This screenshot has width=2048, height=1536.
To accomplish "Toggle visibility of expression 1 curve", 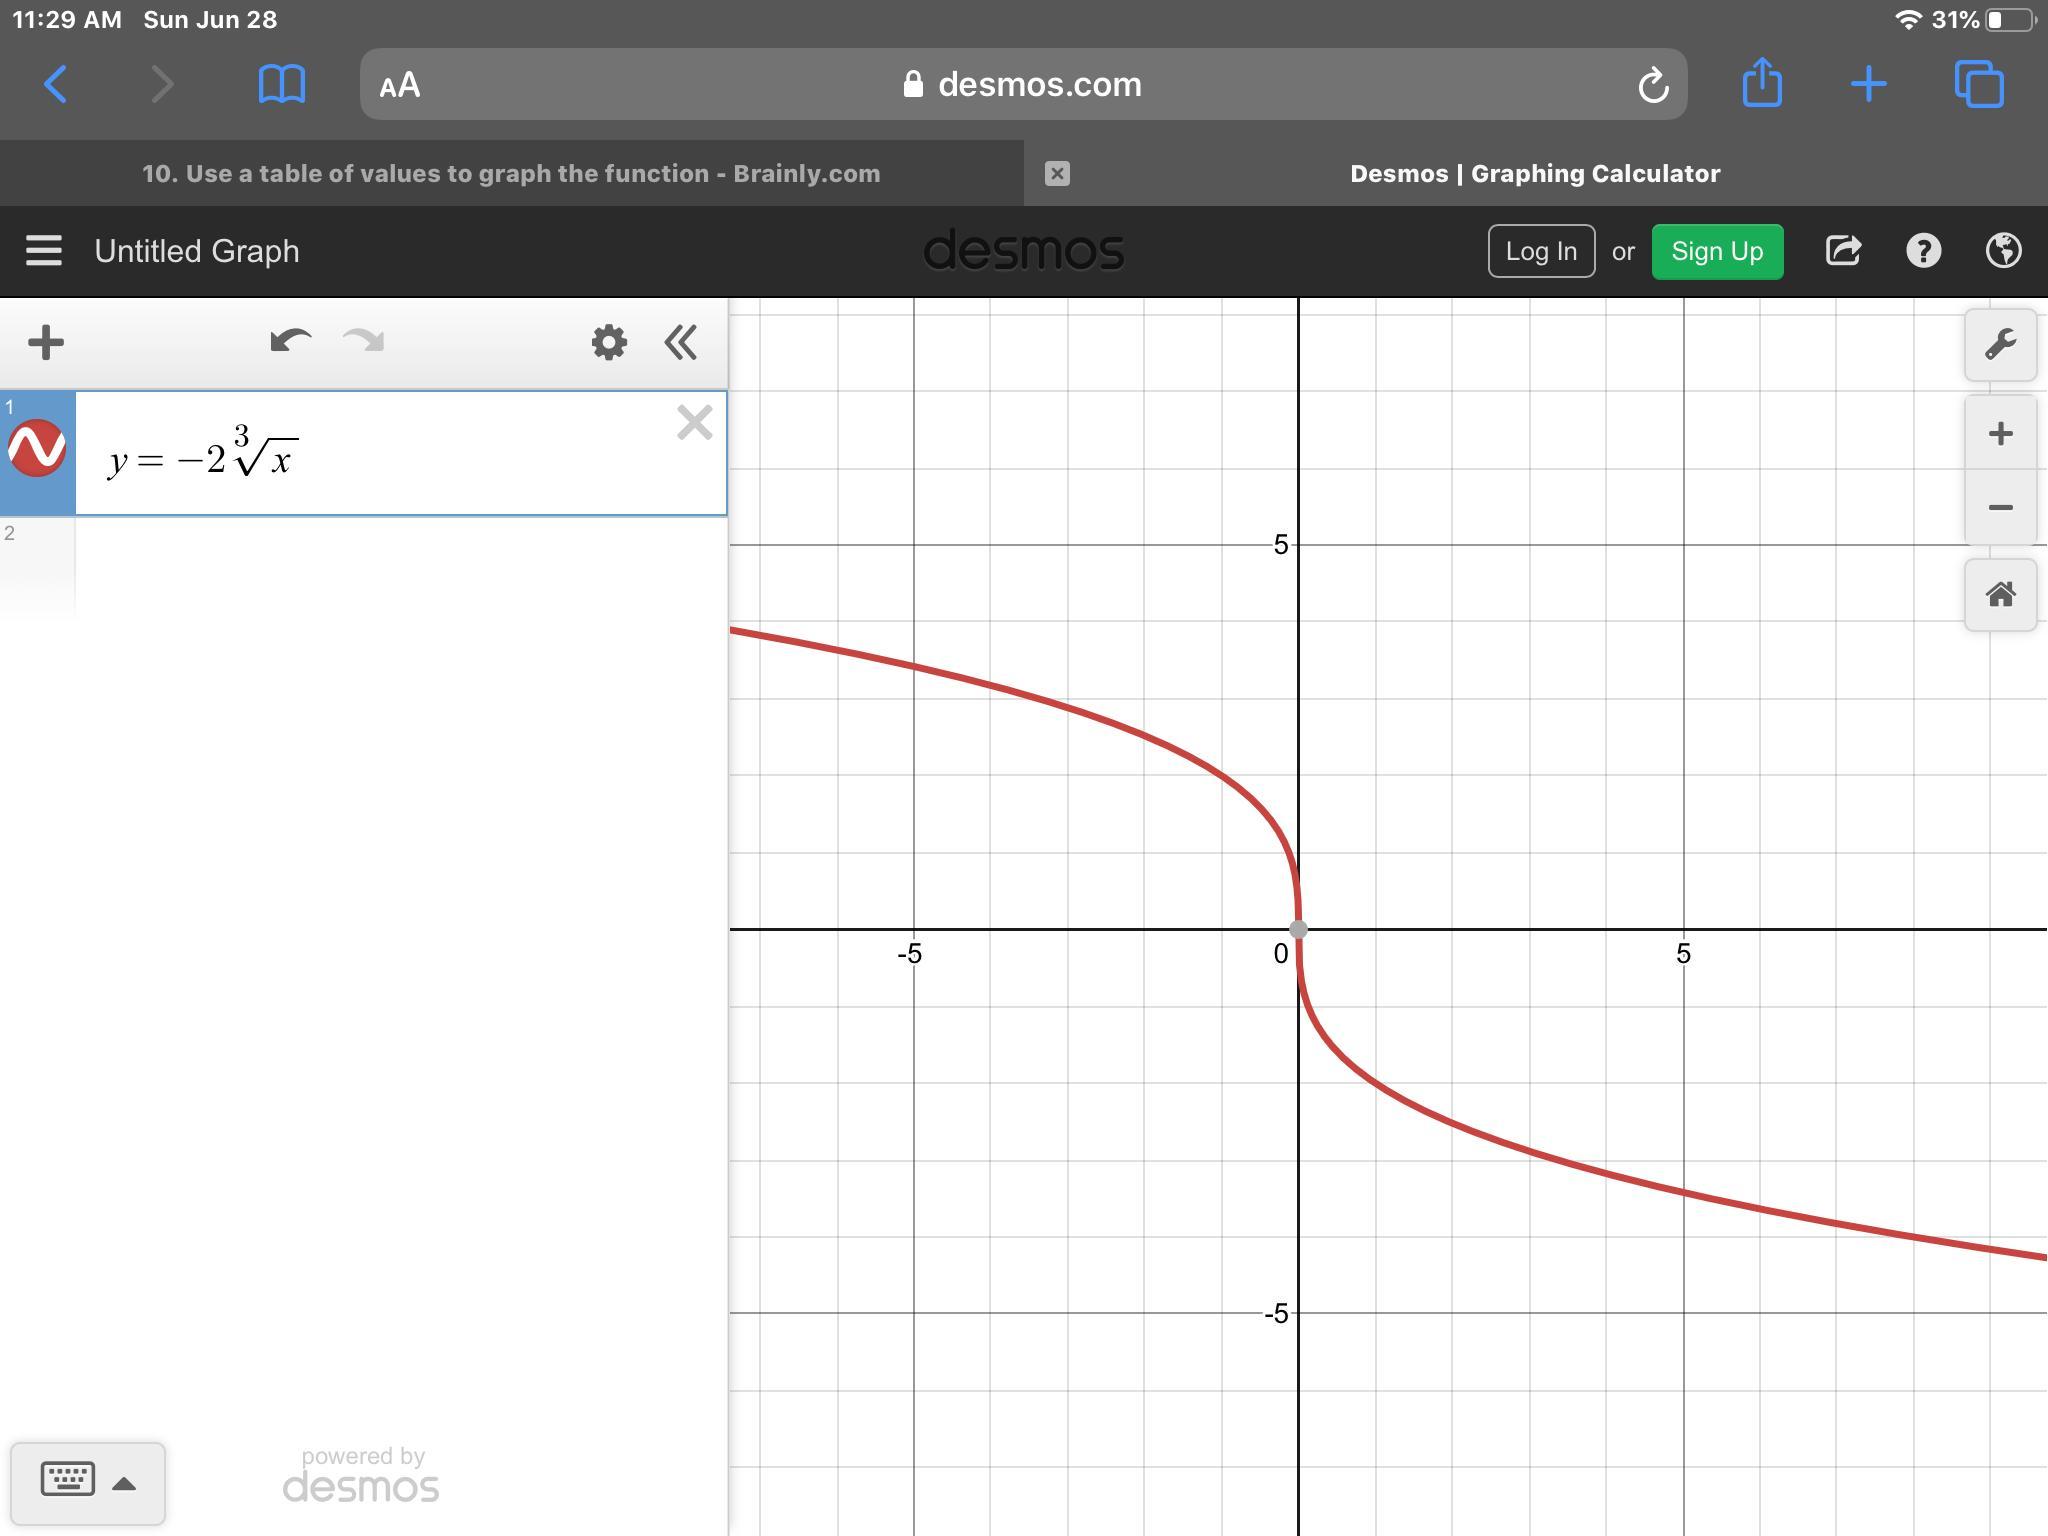I will pos(37,448).
